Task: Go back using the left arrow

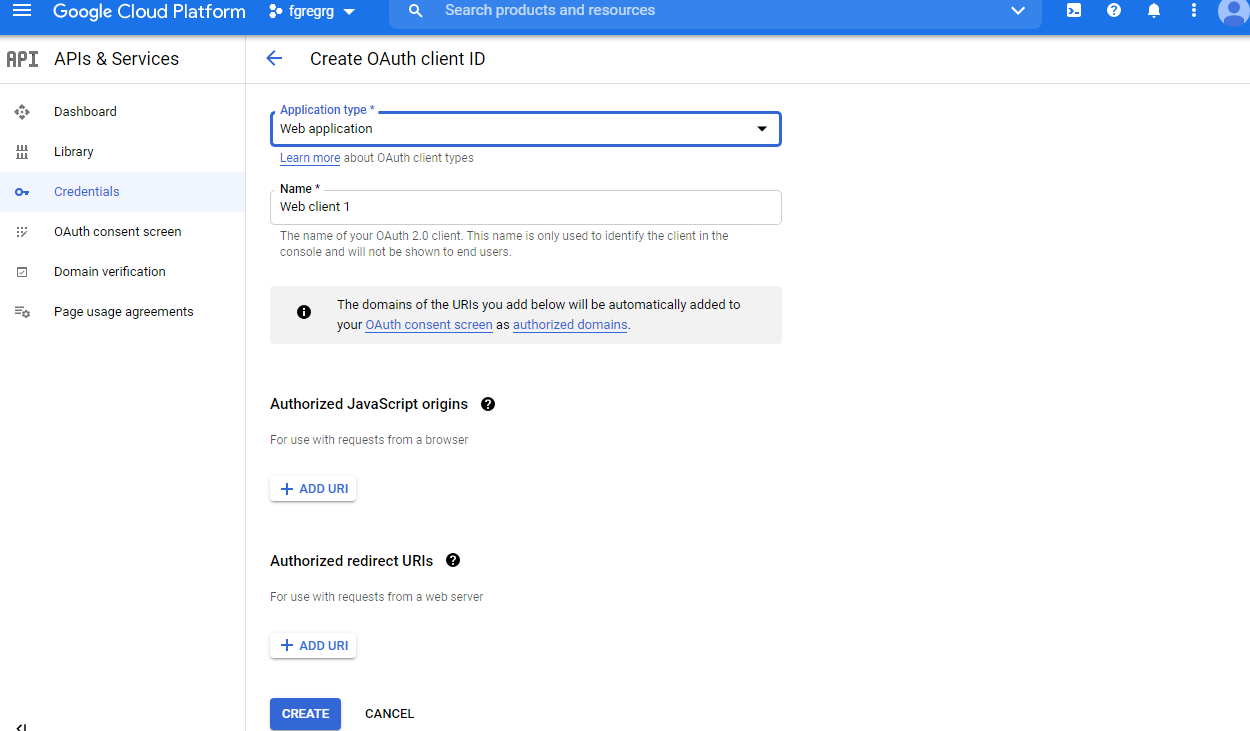Action: [x=274, y=59]
